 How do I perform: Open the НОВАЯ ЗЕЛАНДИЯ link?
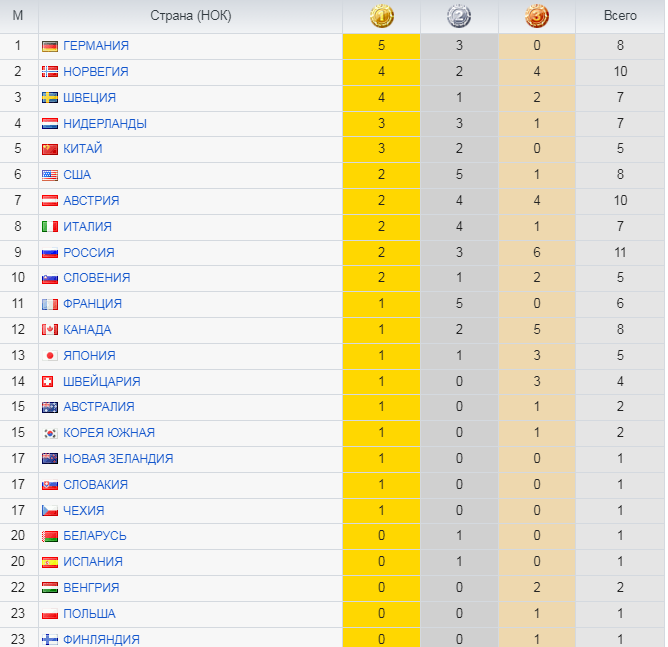117,459
